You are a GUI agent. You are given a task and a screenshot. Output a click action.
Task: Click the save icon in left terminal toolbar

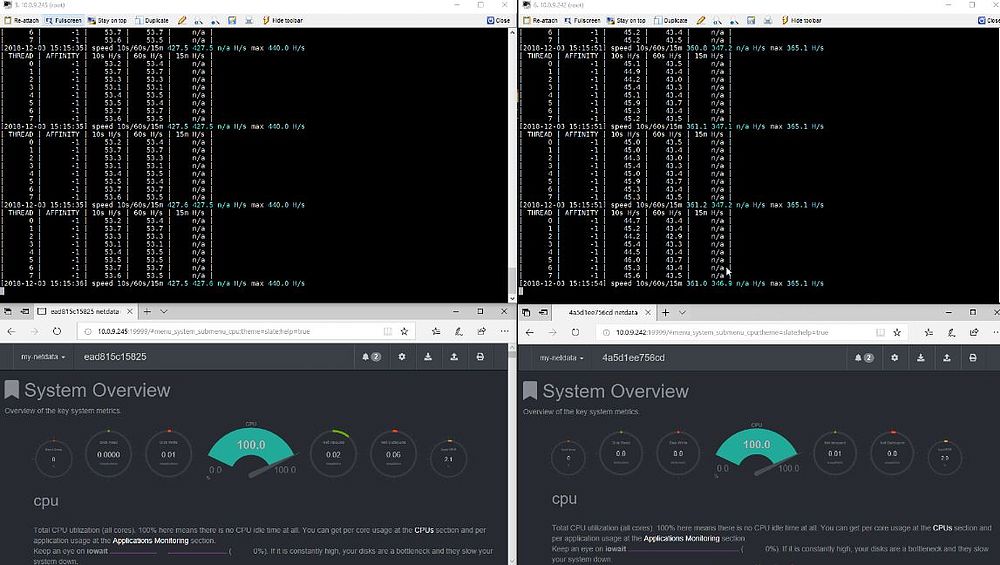(232, 20)
